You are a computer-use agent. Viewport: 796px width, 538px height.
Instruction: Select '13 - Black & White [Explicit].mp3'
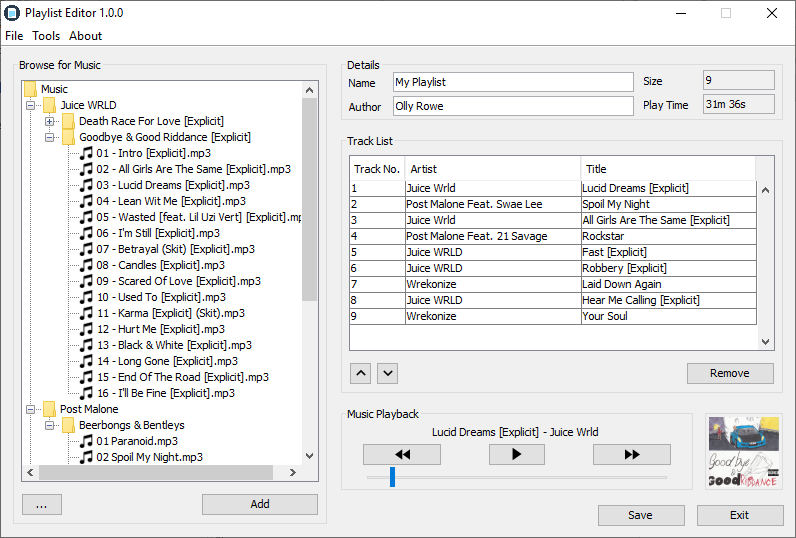click(x=174, y=345)
